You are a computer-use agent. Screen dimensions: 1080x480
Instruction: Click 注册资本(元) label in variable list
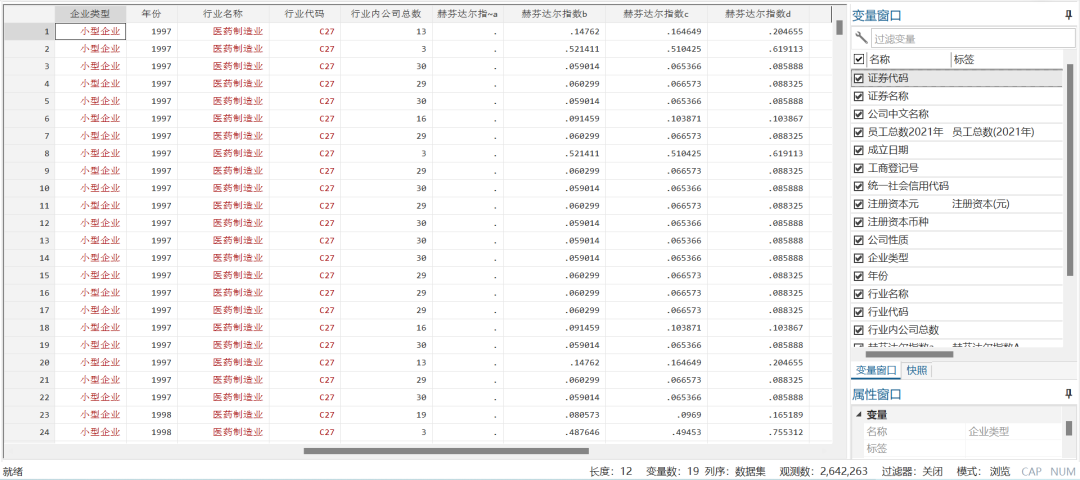[x=980, y=204]
